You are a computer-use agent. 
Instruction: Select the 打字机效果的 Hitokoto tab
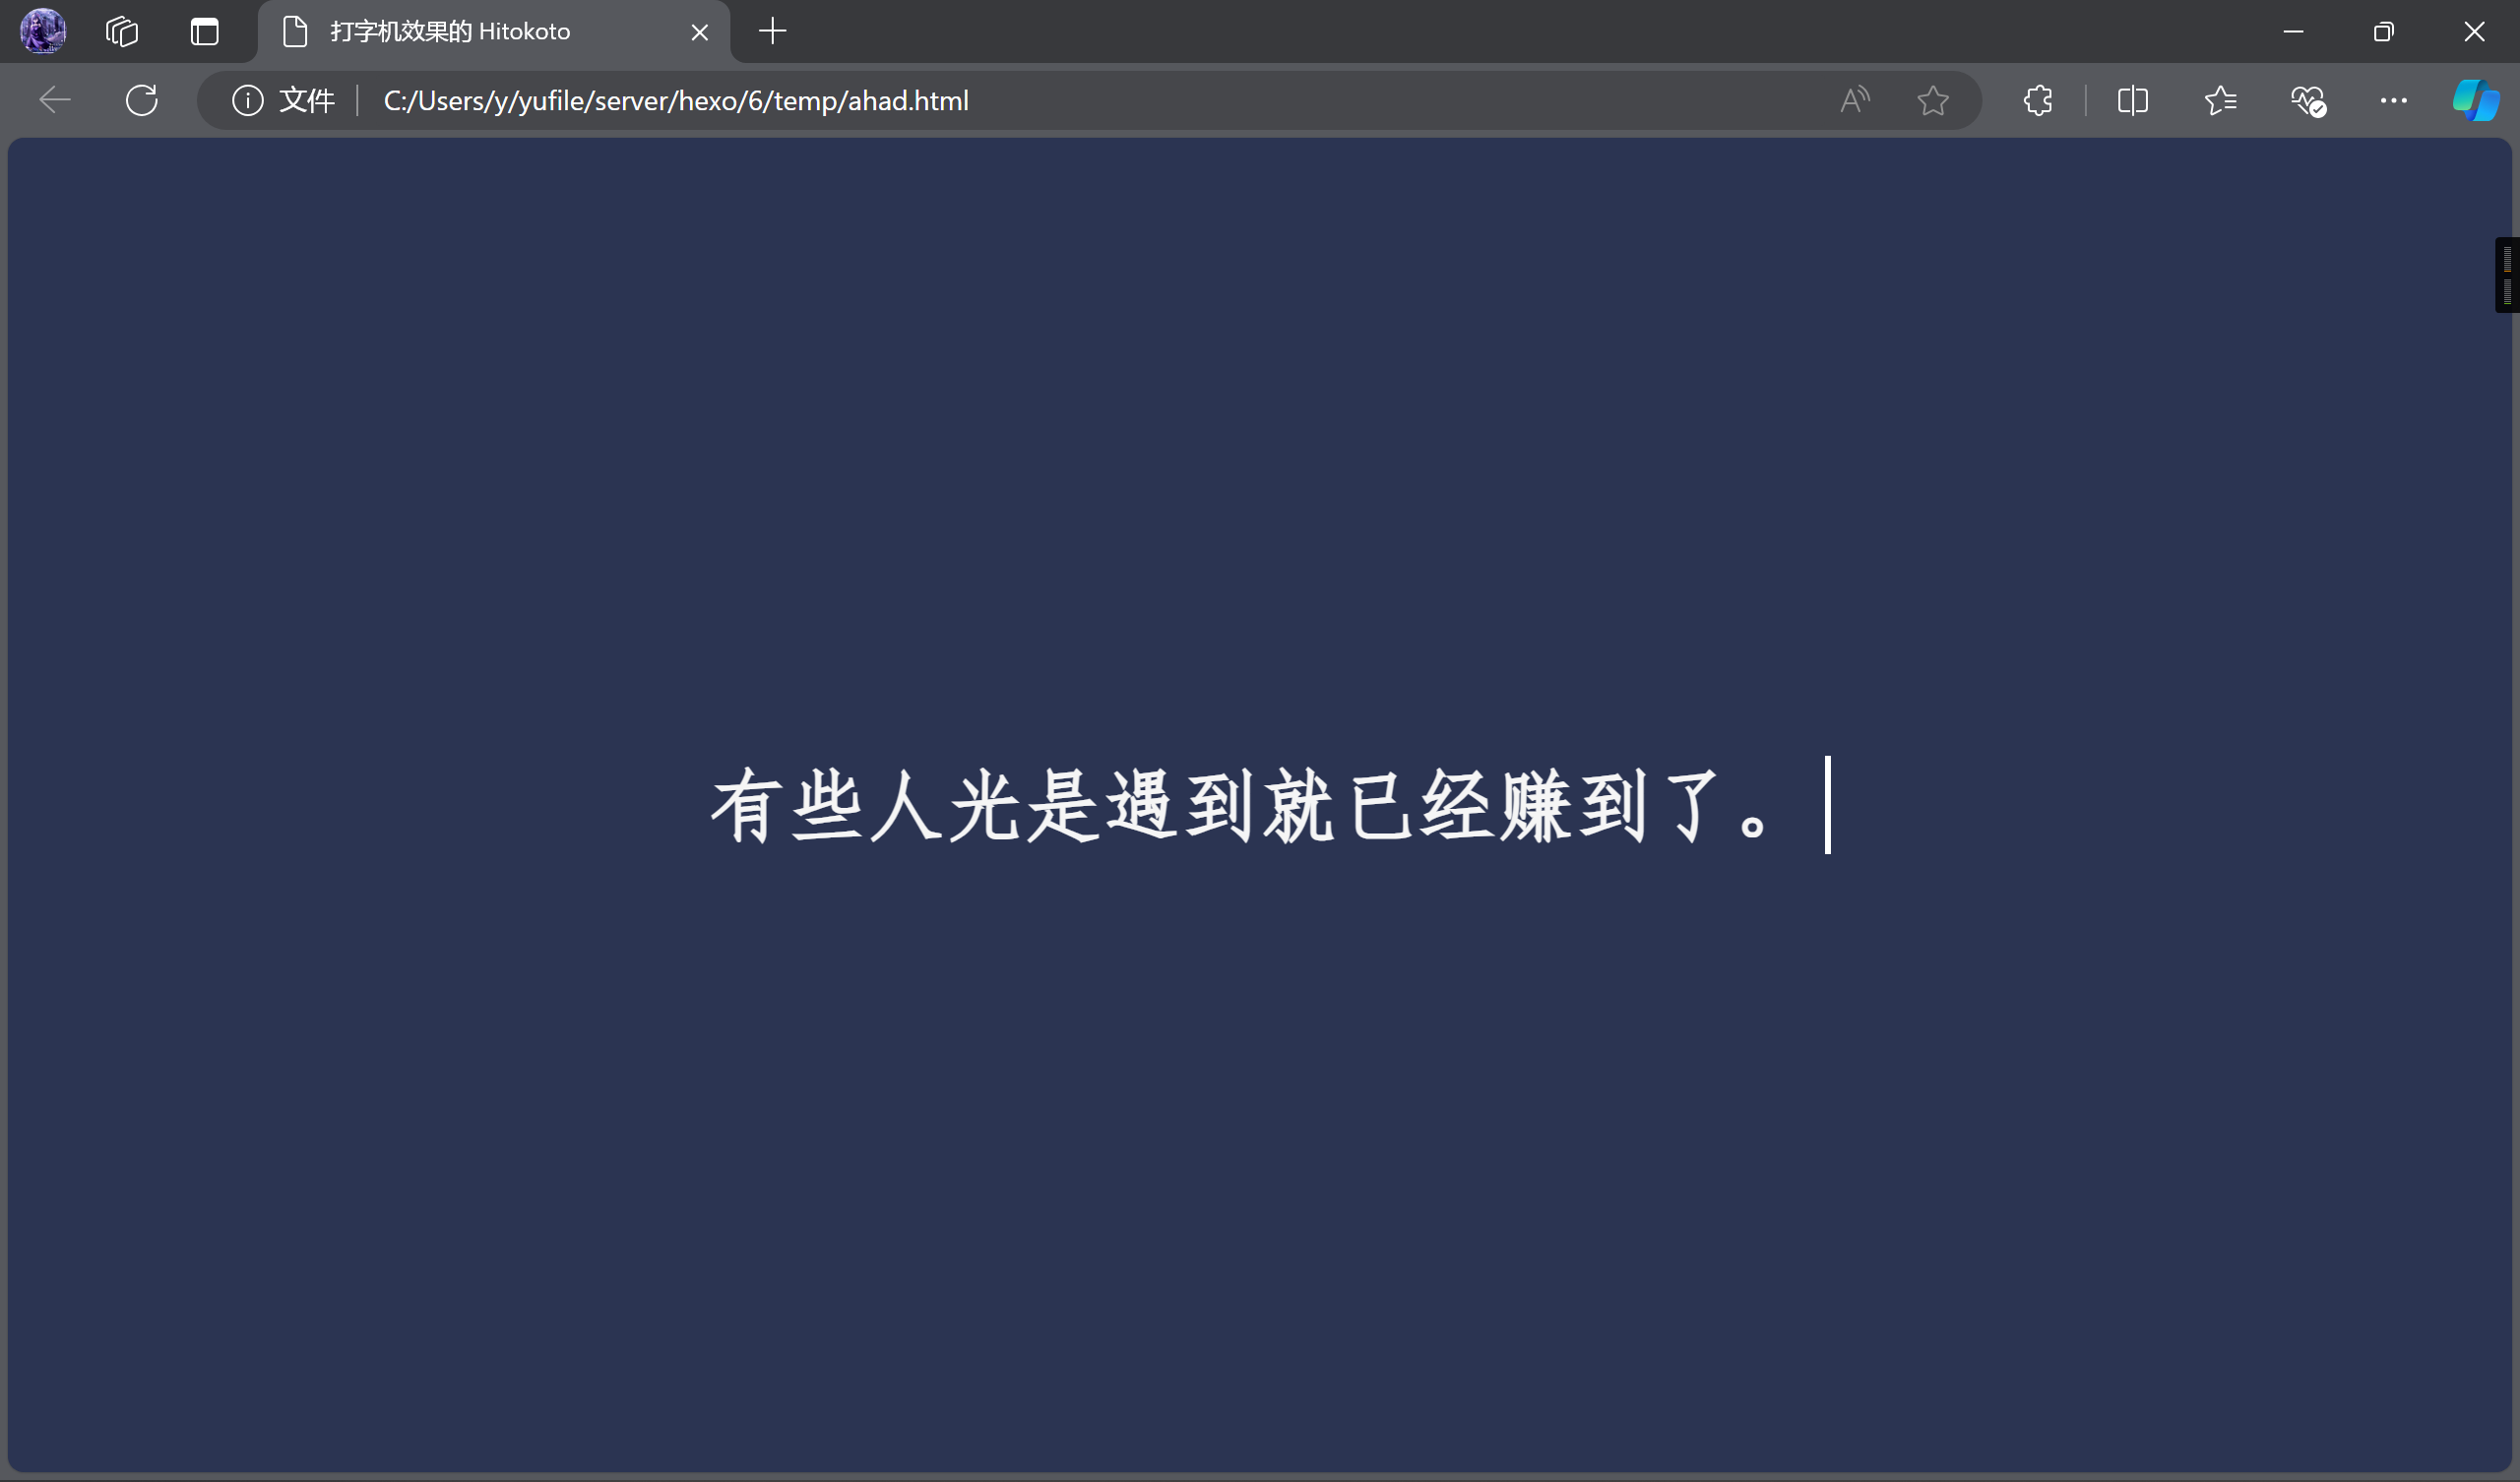(450, 32)
